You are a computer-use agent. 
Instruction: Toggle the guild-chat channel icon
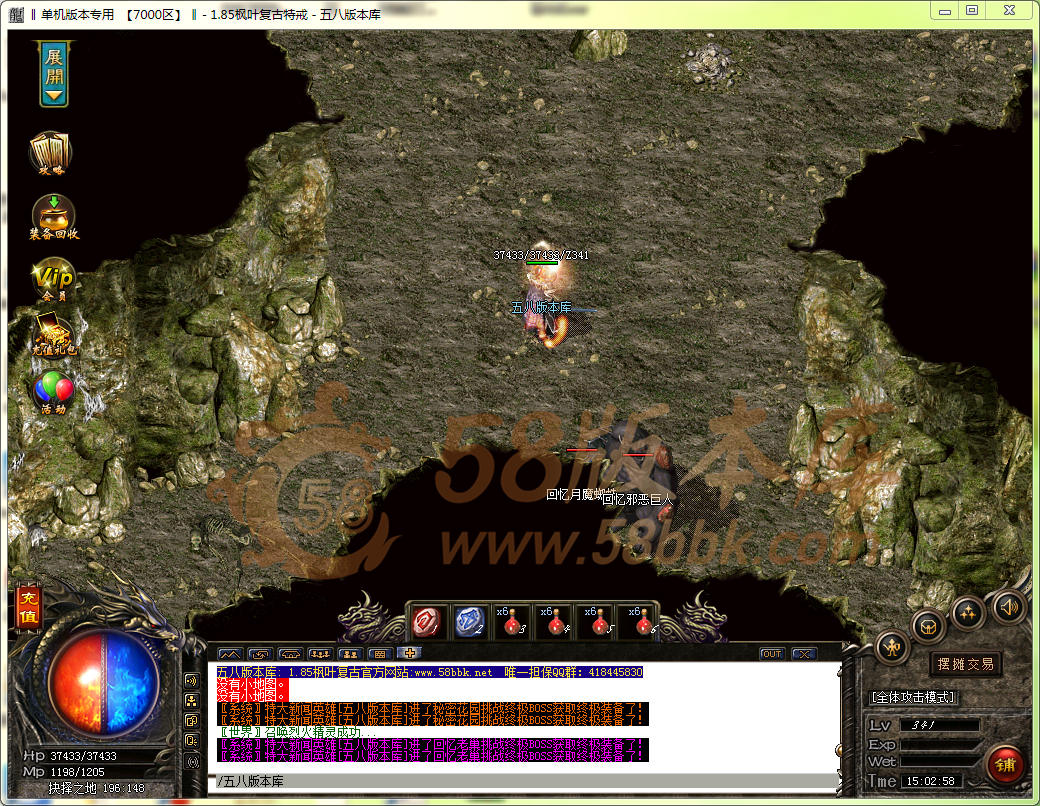tap(192, 720)
